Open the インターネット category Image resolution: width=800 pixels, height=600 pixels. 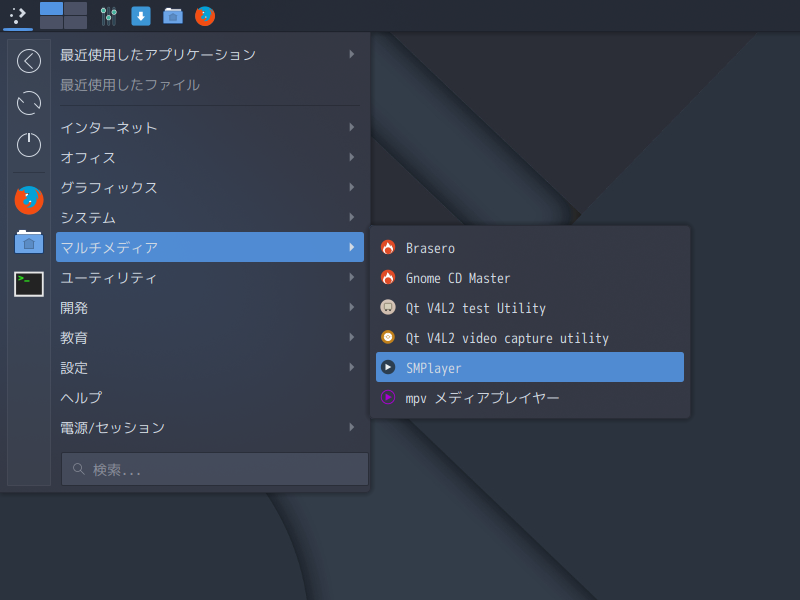[x=210, y=128]
